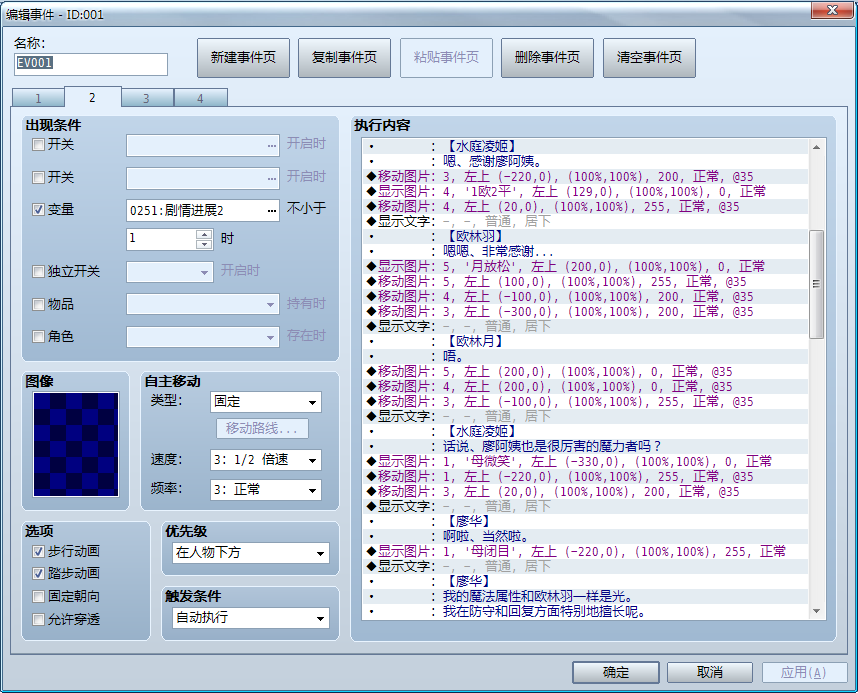Viewport: 858px width, 693px height.
Task: Click the 执行内容 vertical scrollbar thumb
Action: (816, 284)
